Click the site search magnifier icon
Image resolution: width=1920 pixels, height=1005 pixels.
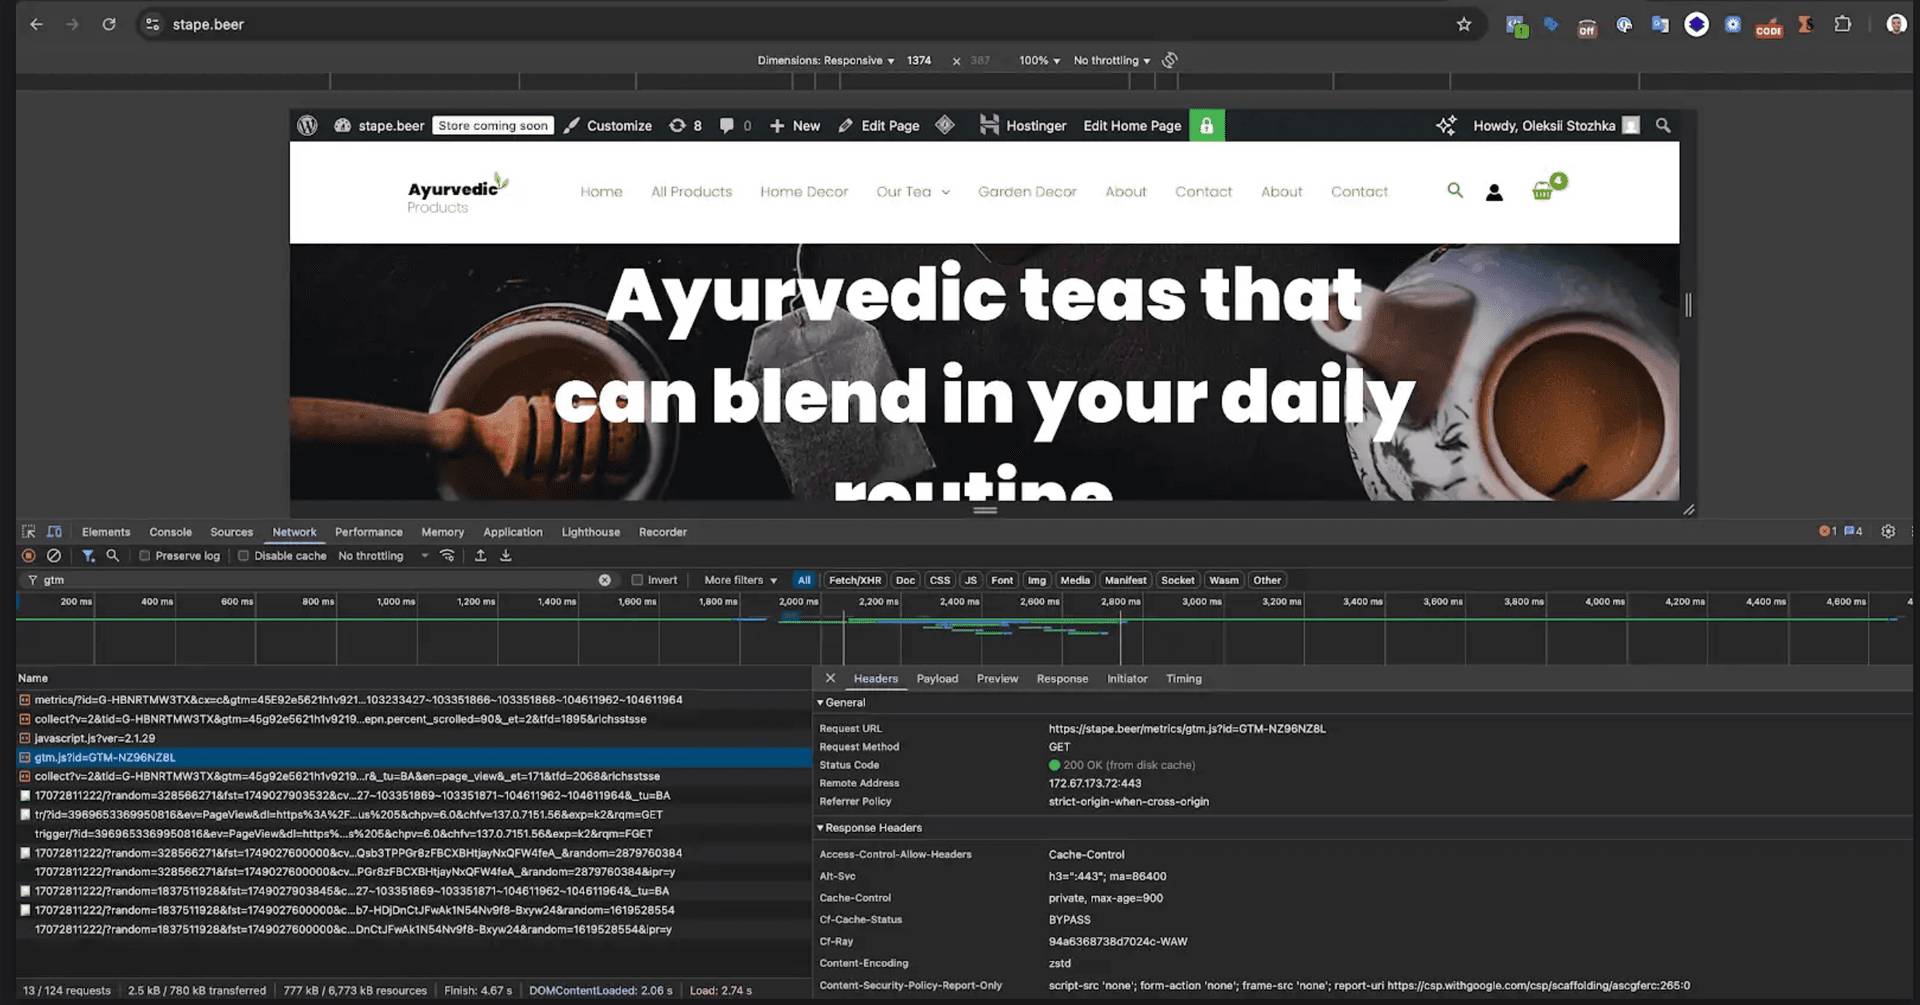1455,190
